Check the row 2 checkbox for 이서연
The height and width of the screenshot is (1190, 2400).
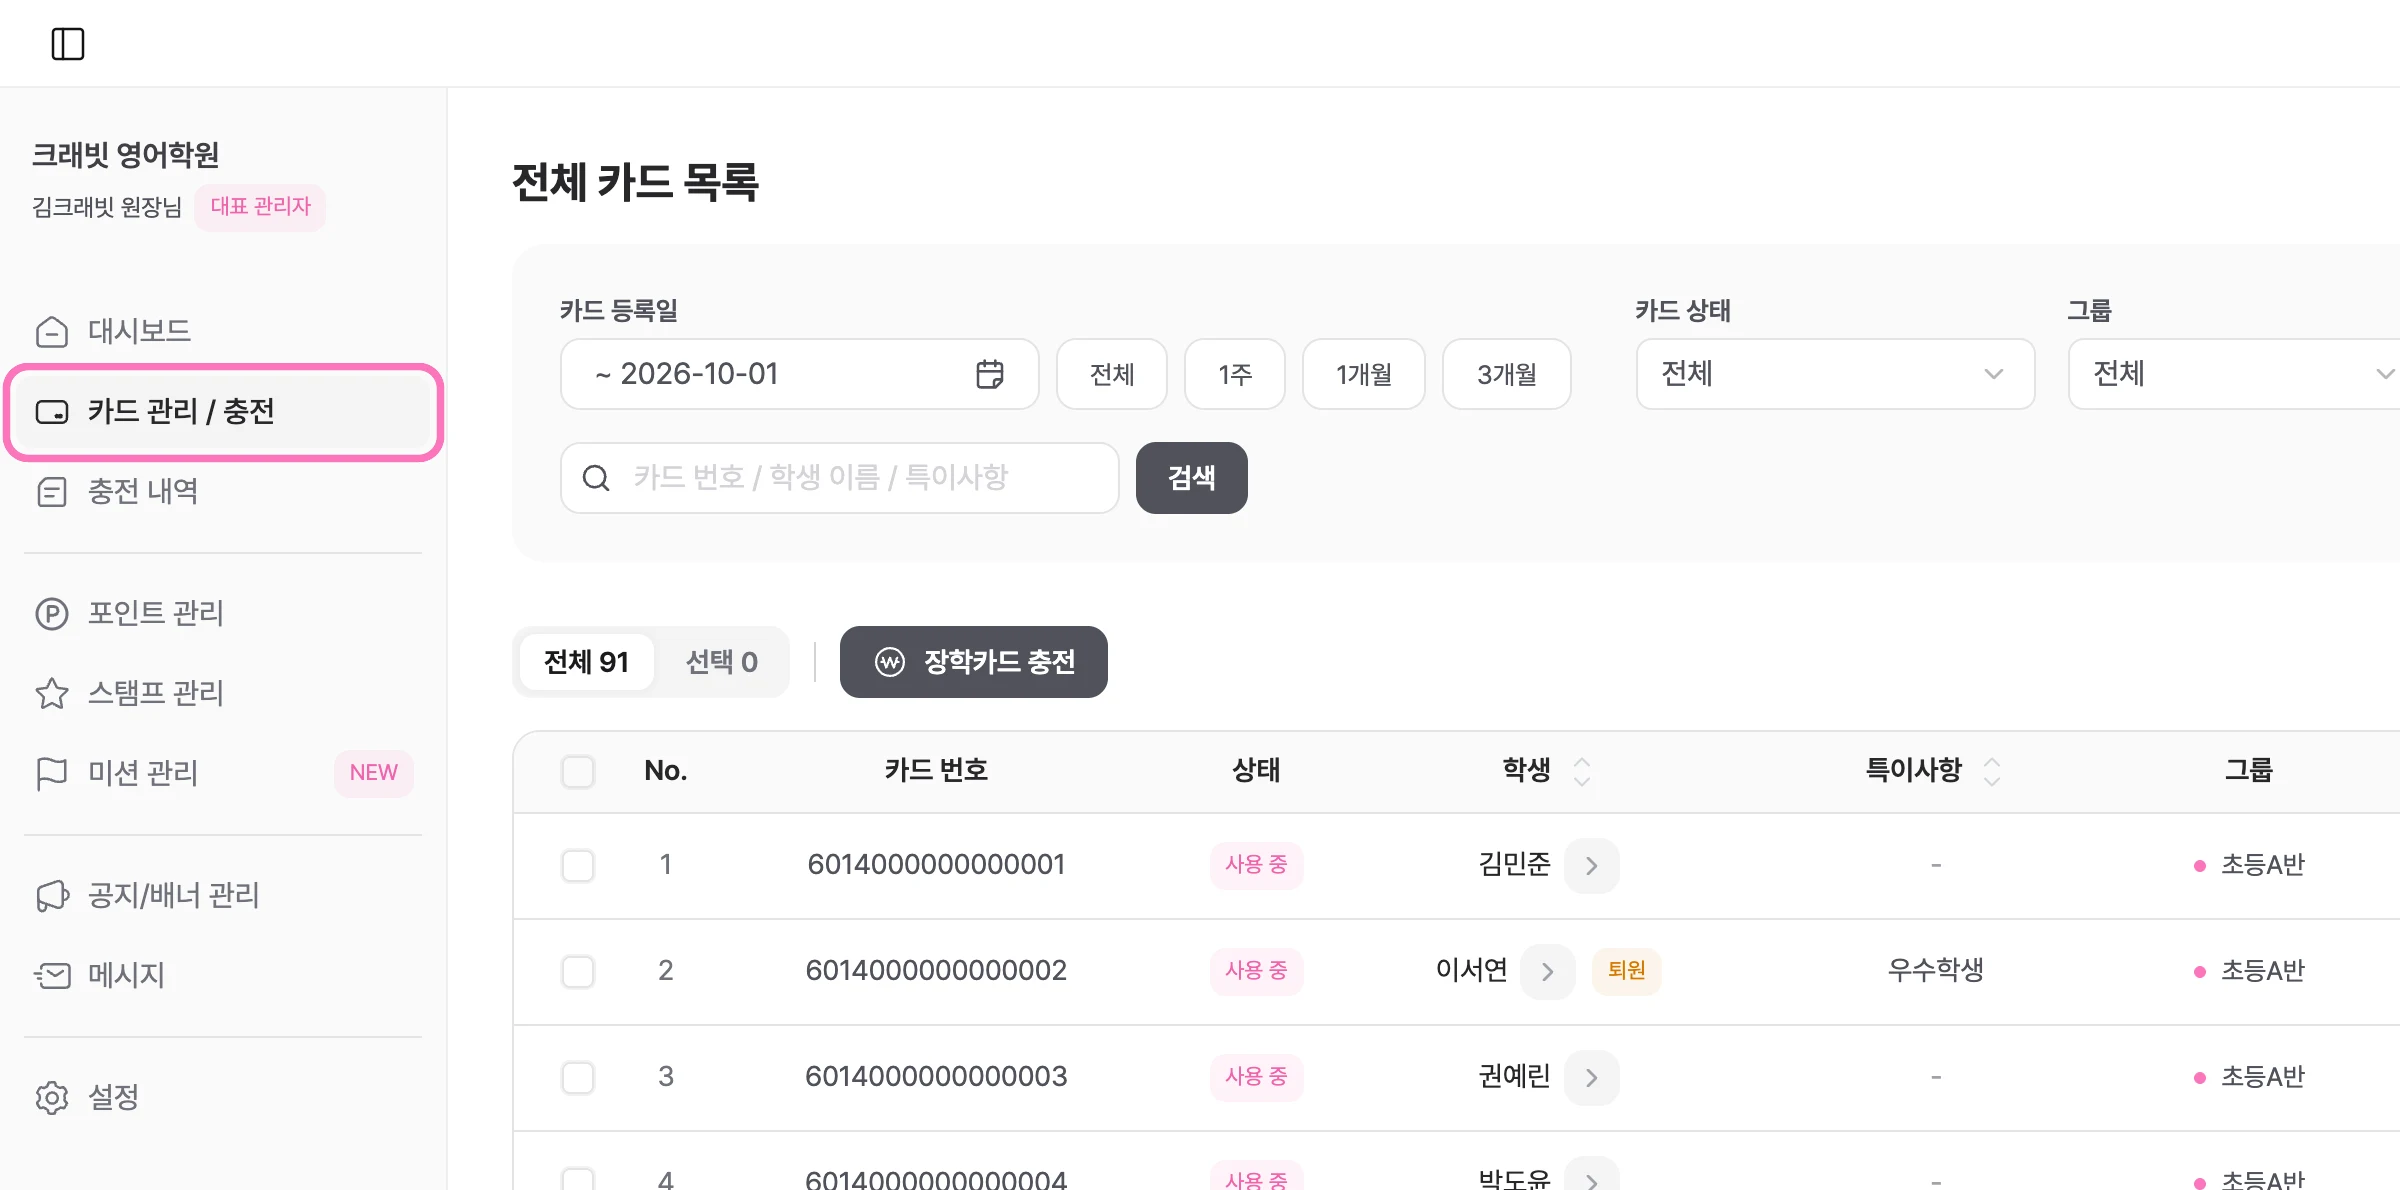(x=578, y=971)
